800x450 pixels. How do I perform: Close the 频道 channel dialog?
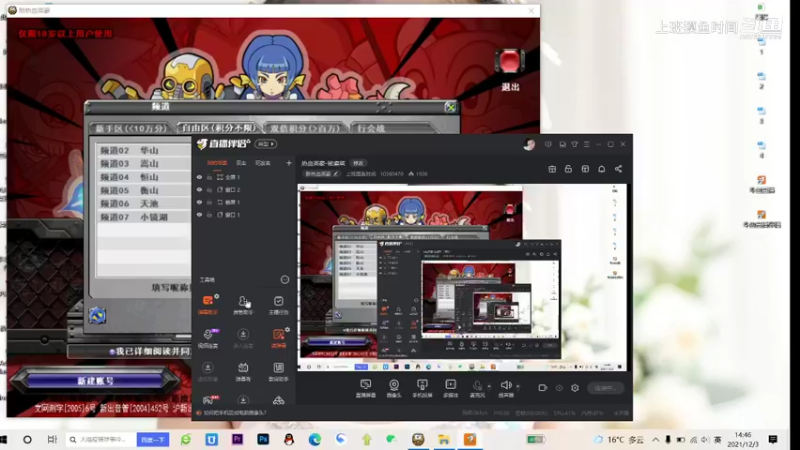point(450,107)
